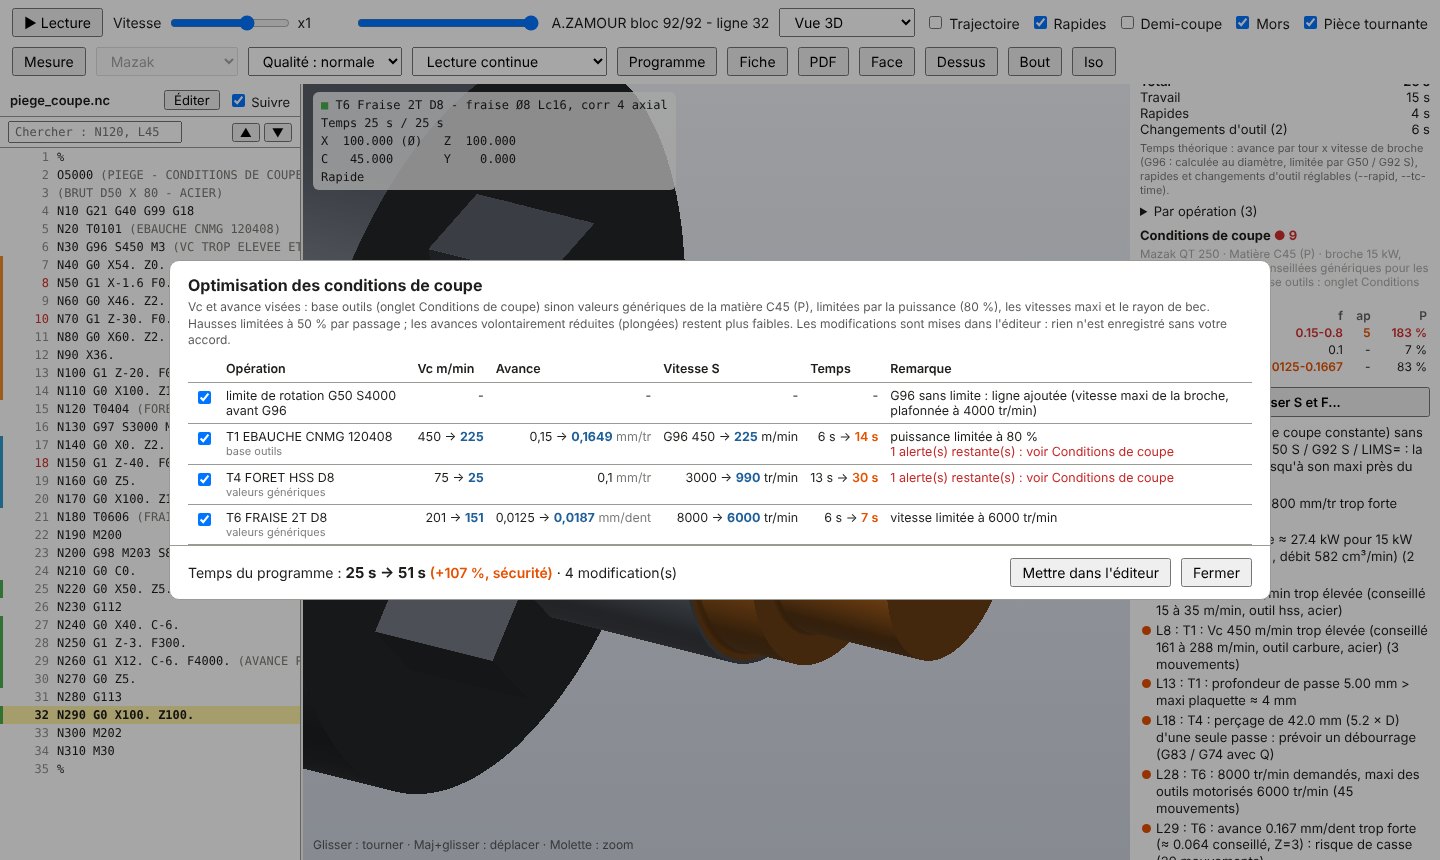Uncheck the T4 FORET HSS D8 row
The width and height of the screenshot is (1440, 860).
pos(204,479)
